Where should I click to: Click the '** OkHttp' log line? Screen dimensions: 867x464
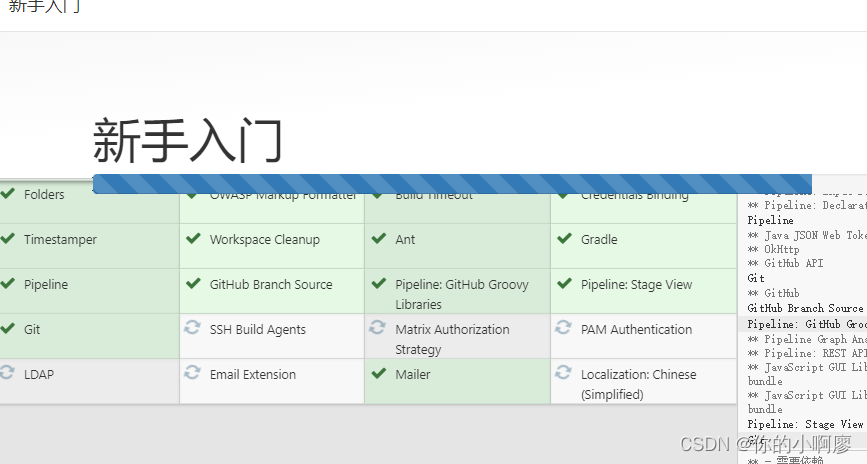point(774,249)
